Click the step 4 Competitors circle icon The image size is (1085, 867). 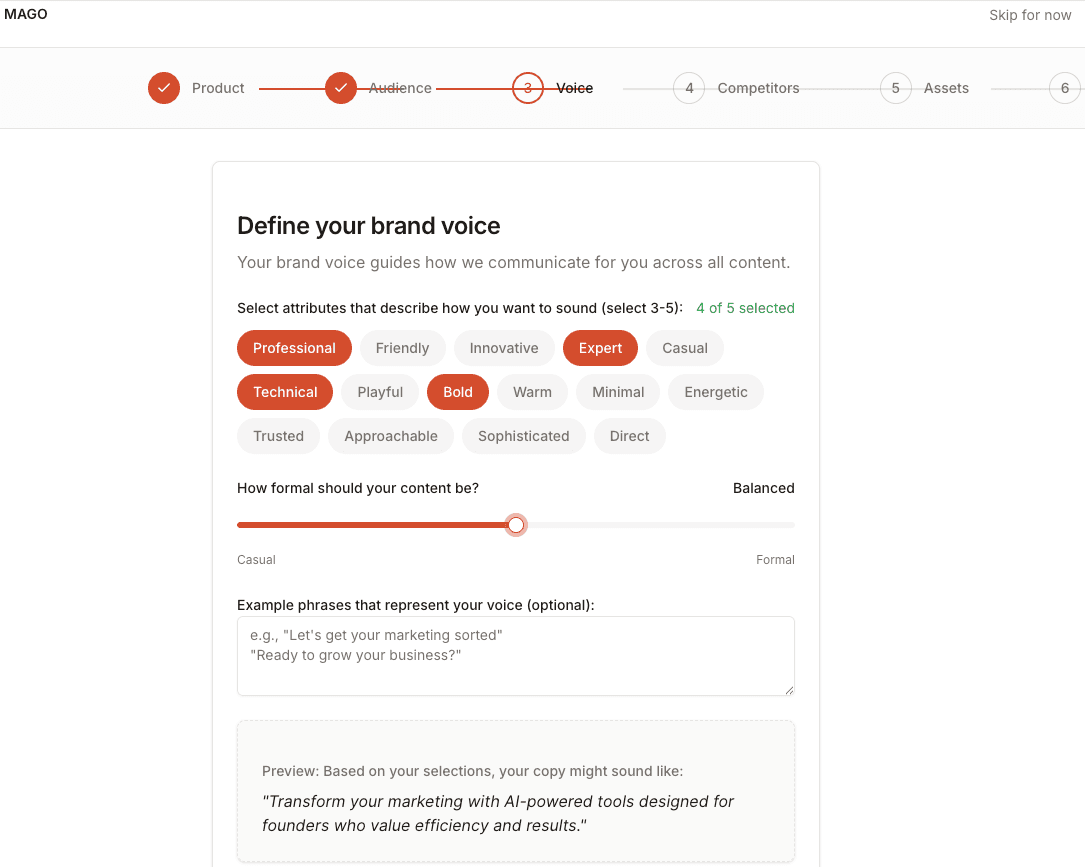point(689,88)
